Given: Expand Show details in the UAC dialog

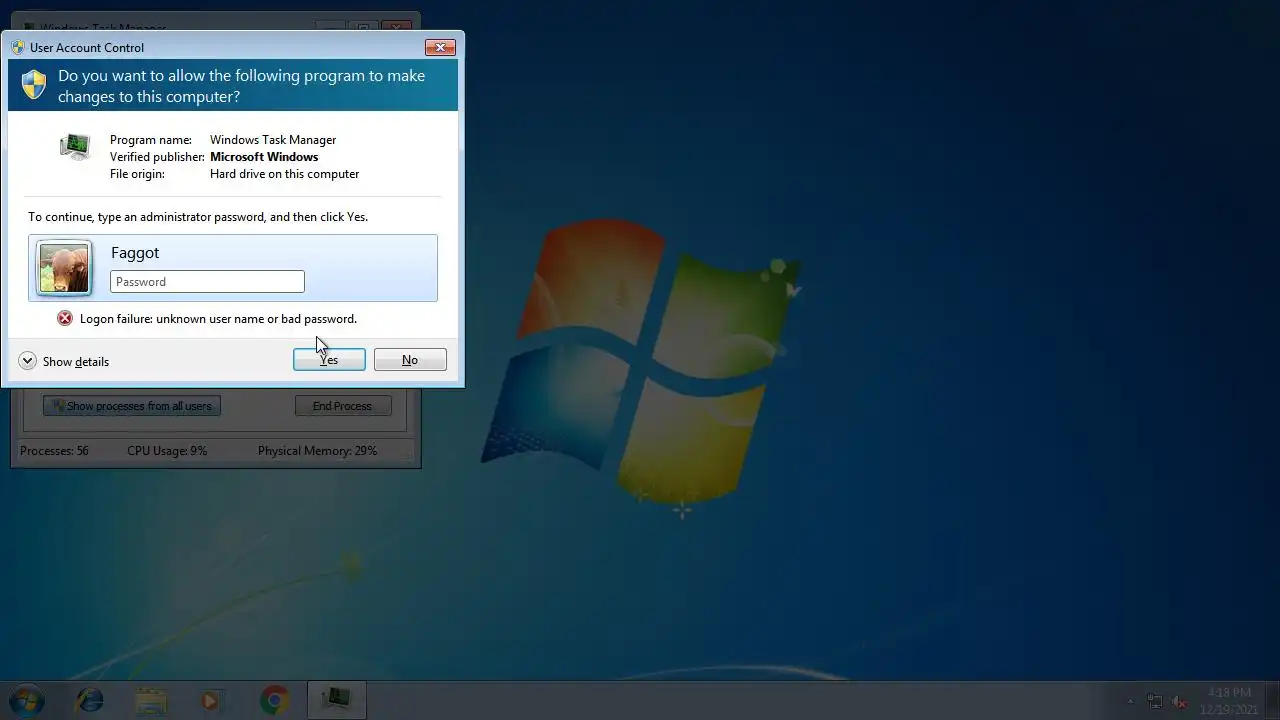Looking at the screenshot, I should (64, 361).
